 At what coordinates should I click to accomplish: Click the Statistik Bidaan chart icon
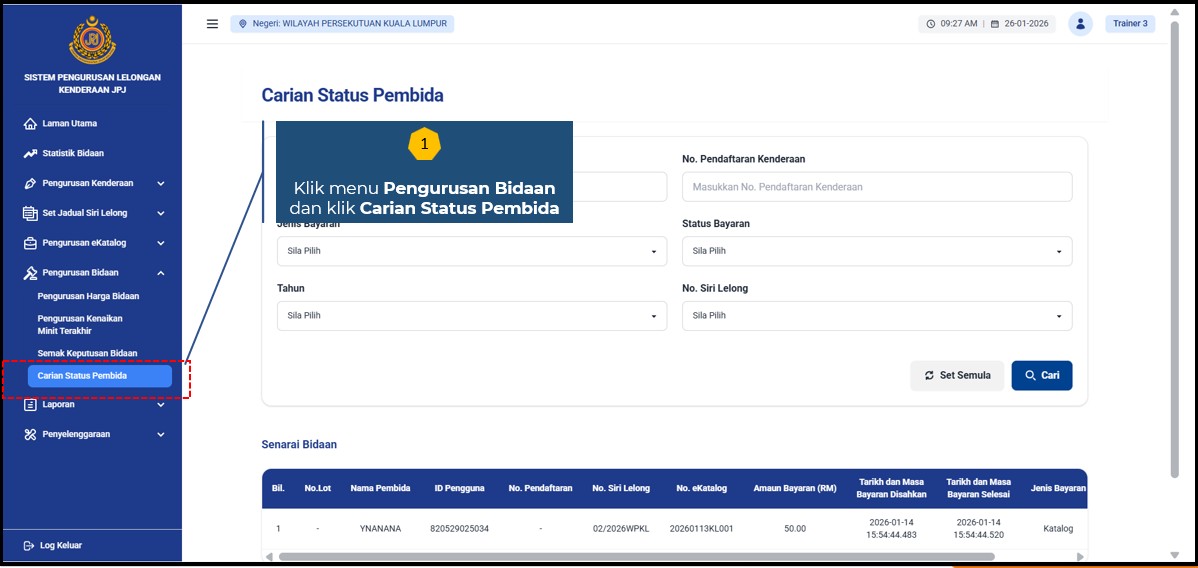point(30,154)
